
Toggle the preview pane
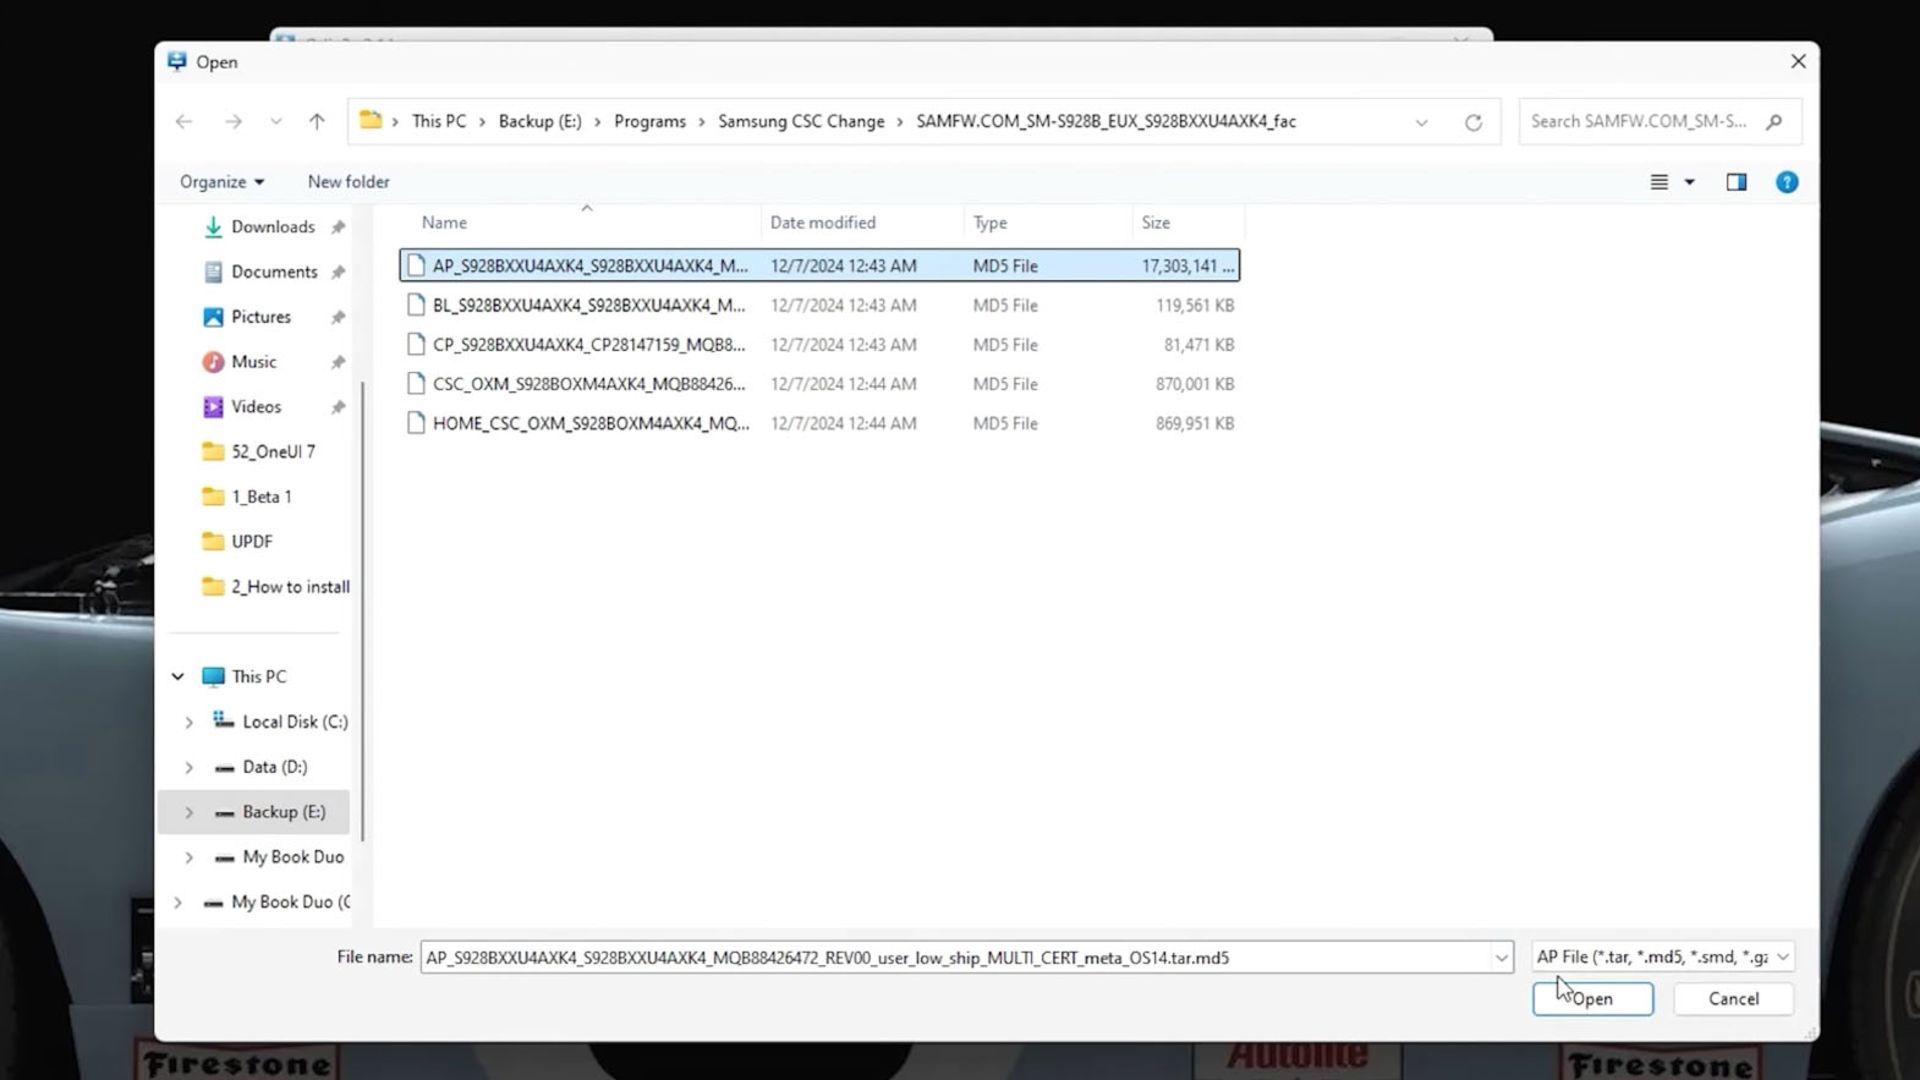pos(1736,182)
